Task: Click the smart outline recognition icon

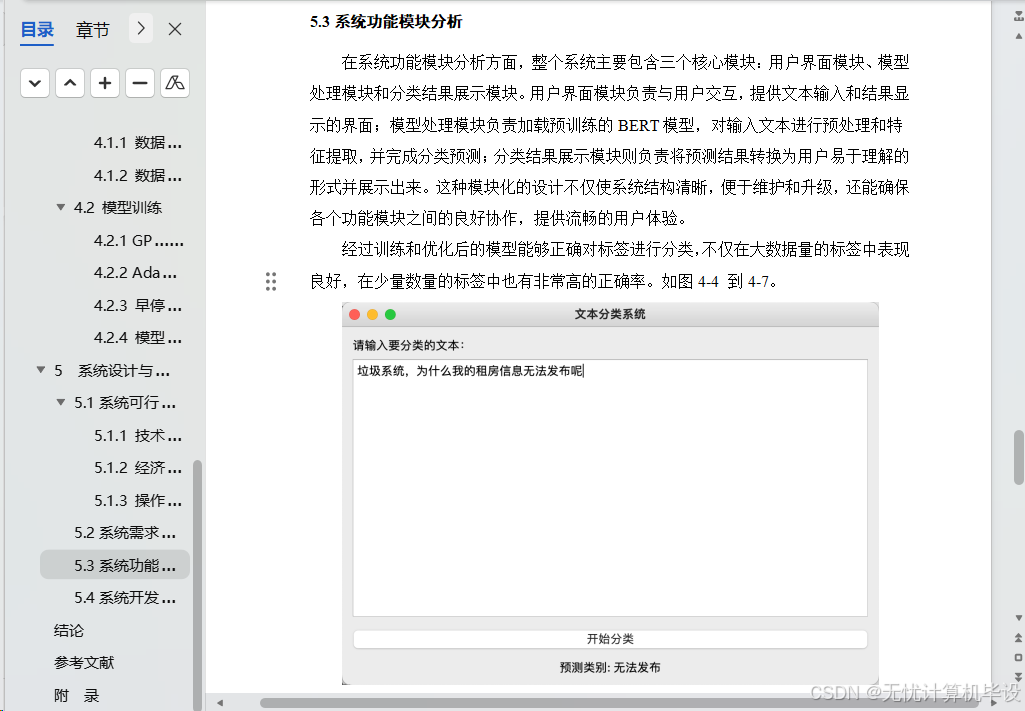Action: click(175, 83)
